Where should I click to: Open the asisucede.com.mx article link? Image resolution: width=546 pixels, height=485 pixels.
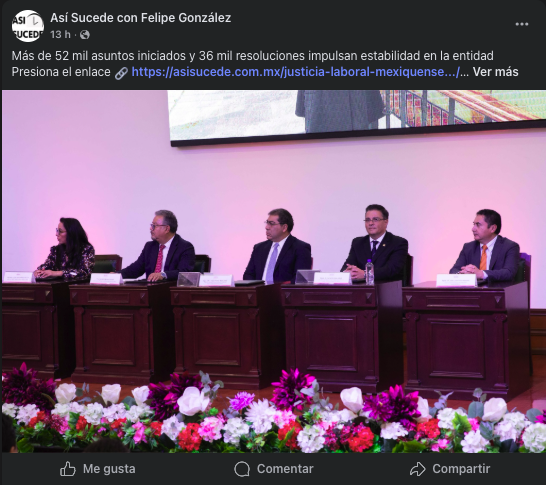coord(296,72)
